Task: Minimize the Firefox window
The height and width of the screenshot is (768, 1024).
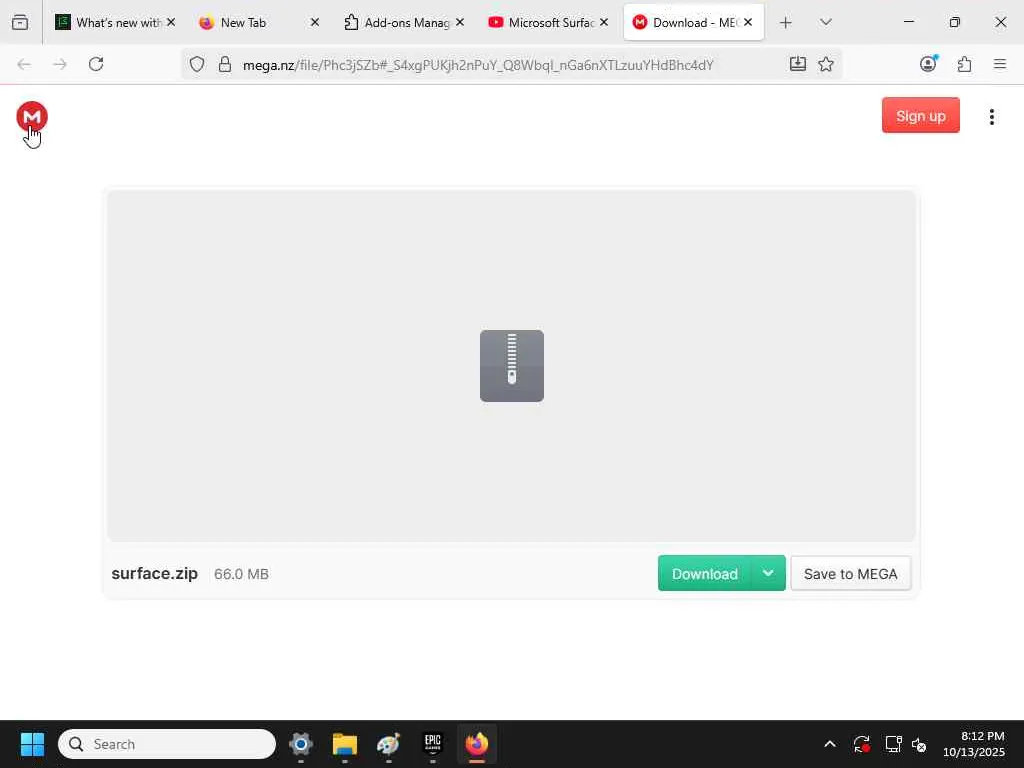Action: (x=908, y=22)
